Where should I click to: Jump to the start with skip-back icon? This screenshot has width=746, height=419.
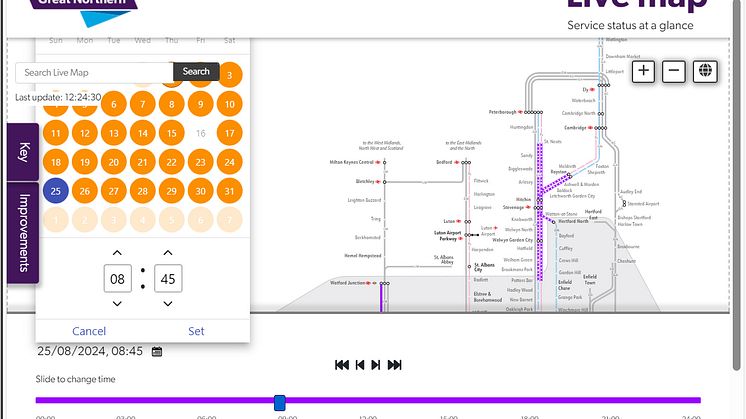click(342, 365)
